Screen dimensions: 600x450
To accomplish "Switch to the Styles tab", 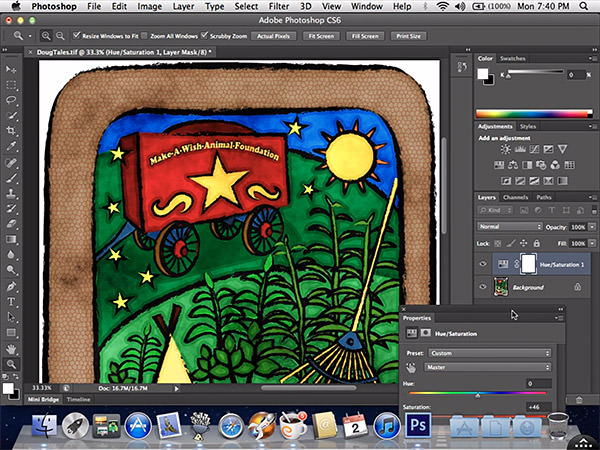I will point(528,126).
